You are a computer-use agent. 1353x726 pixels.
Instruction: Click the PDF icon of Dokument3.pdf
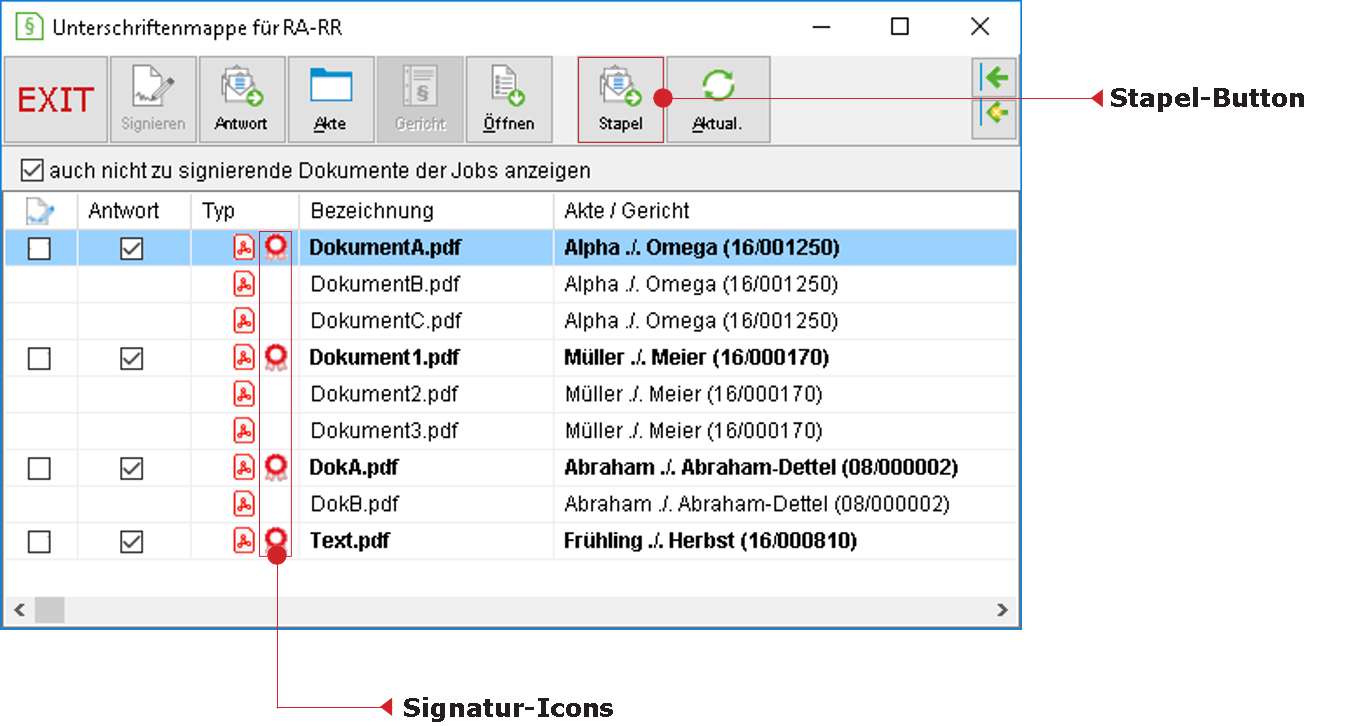[x=244, y=431]
